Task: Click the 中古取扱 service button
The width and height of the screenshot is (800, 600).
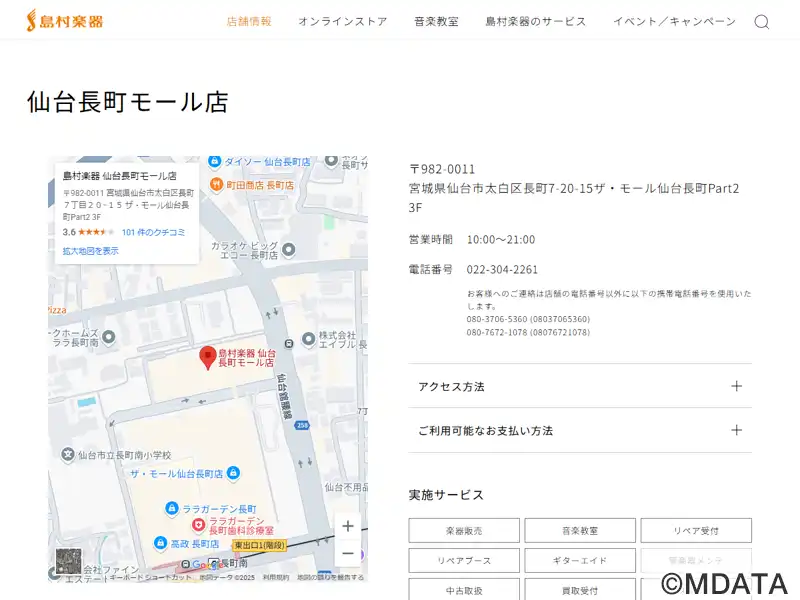Action: tap(464, 590)
